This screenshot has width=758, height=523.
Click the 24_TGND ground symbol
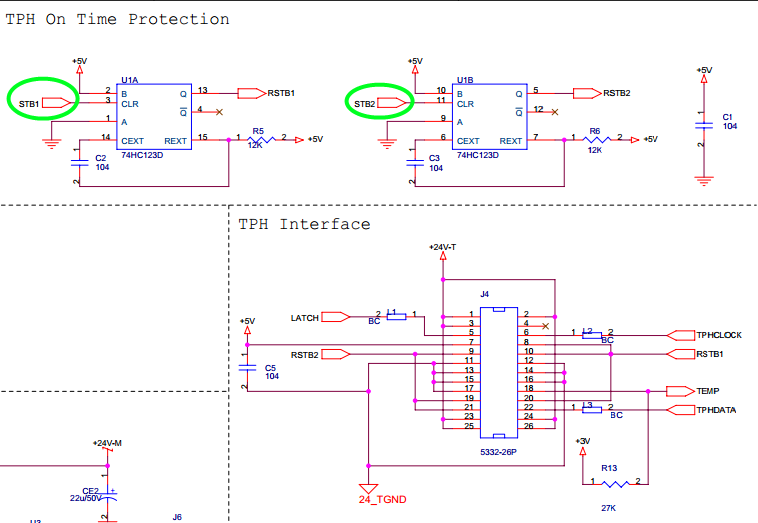click(x=368, y=489)
